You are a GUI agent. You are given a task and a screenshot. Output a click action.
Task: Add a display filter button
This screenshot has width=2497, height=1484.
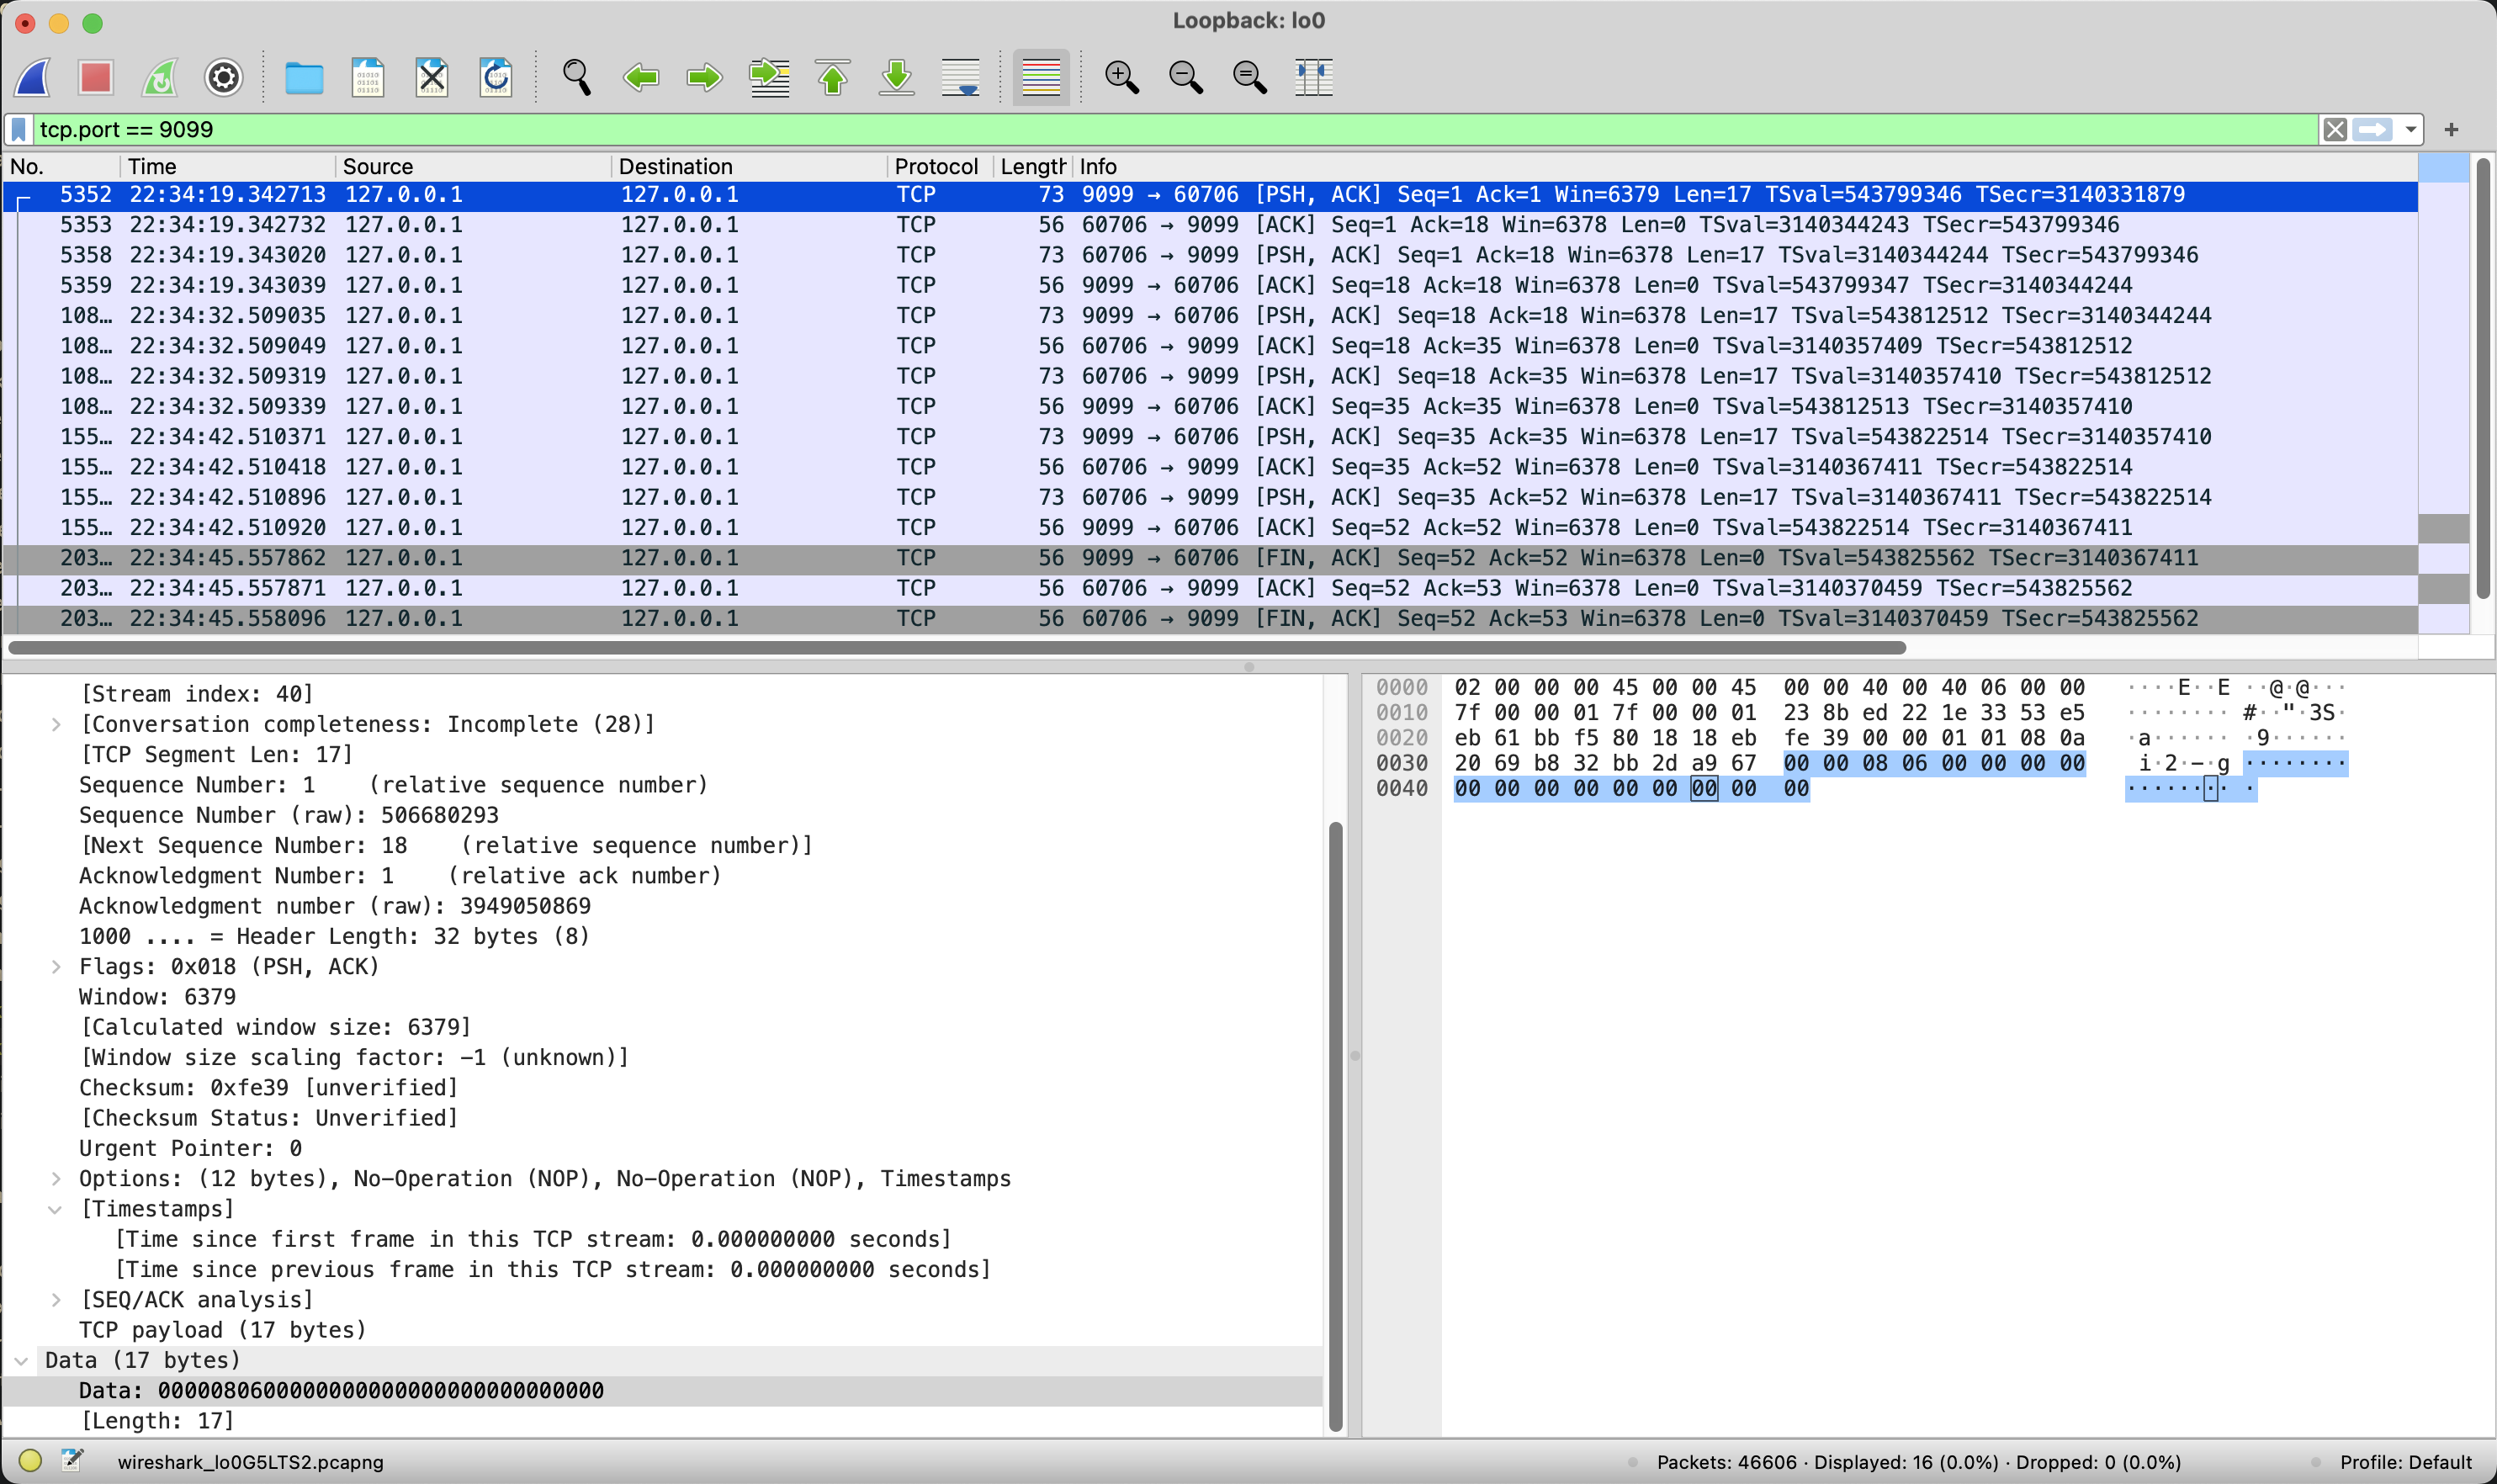pos(2451,129)
